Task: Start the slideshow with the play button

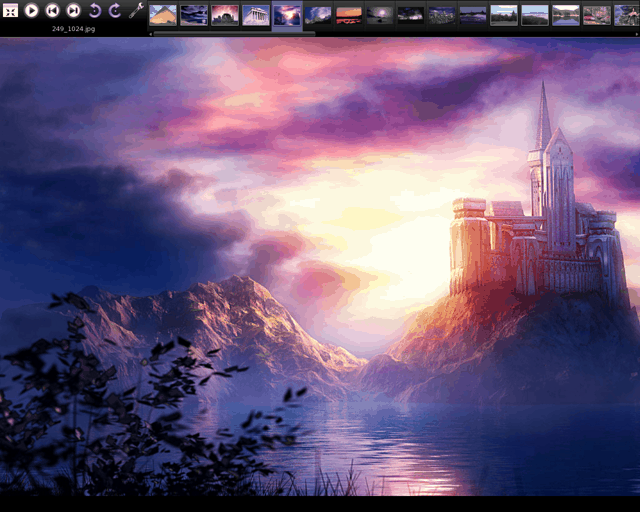Action: [x=31, y=10]
